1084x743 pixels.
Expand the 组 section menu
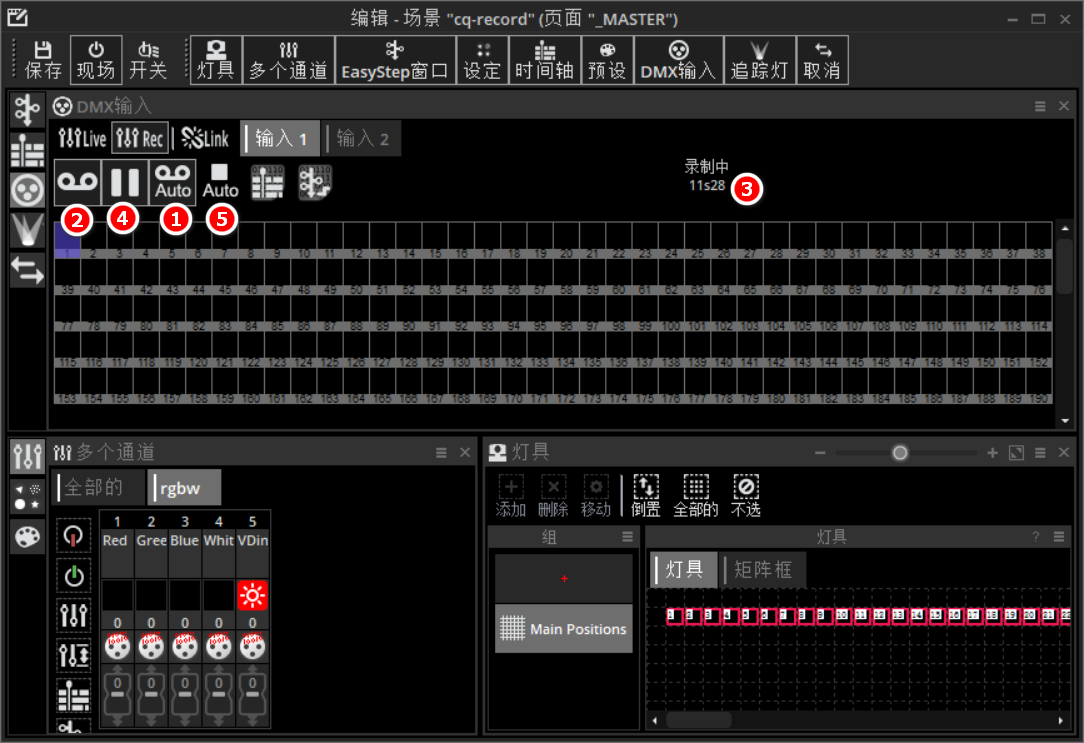tap(627, 537)
